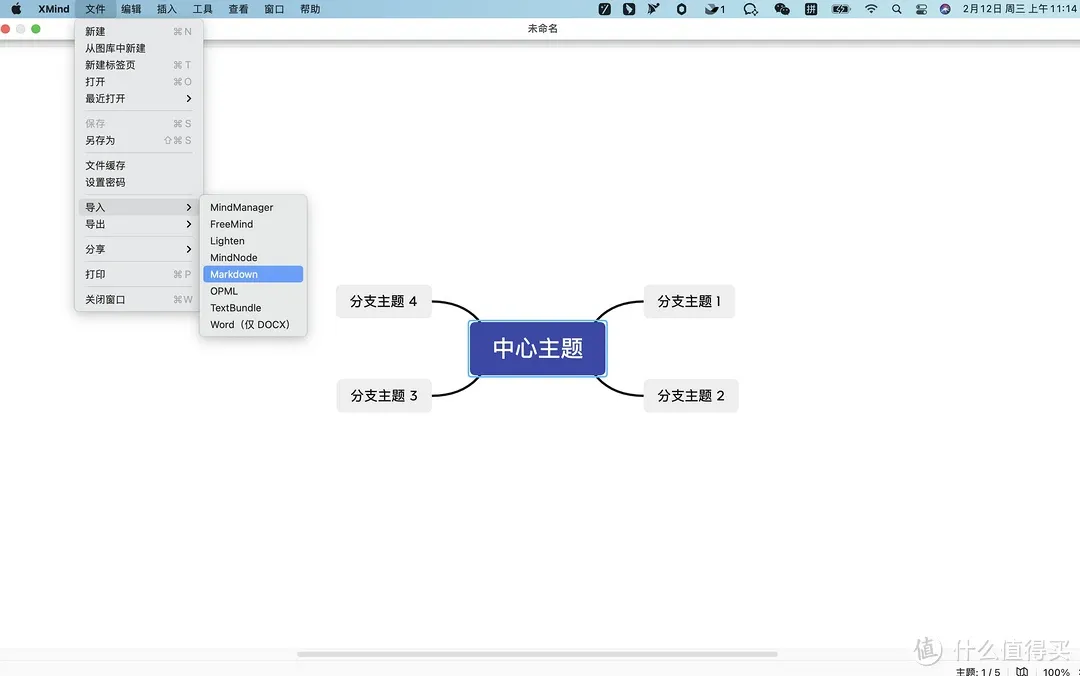Import from MindNode
Image resolution: width=1080 pixels, height=676 pixels.
(x=253, y=257)
